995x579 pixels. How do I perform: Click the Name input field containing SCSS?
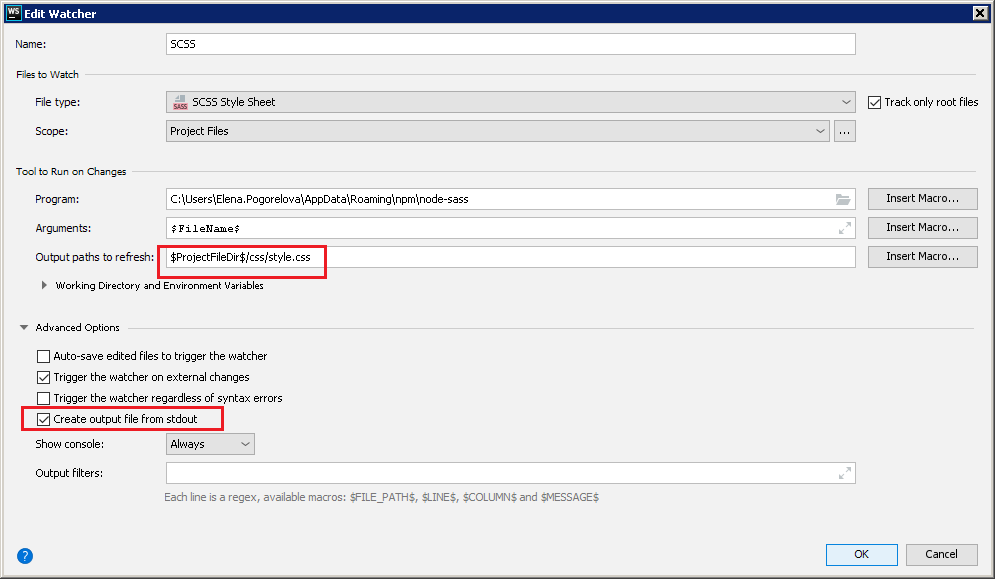510,44
